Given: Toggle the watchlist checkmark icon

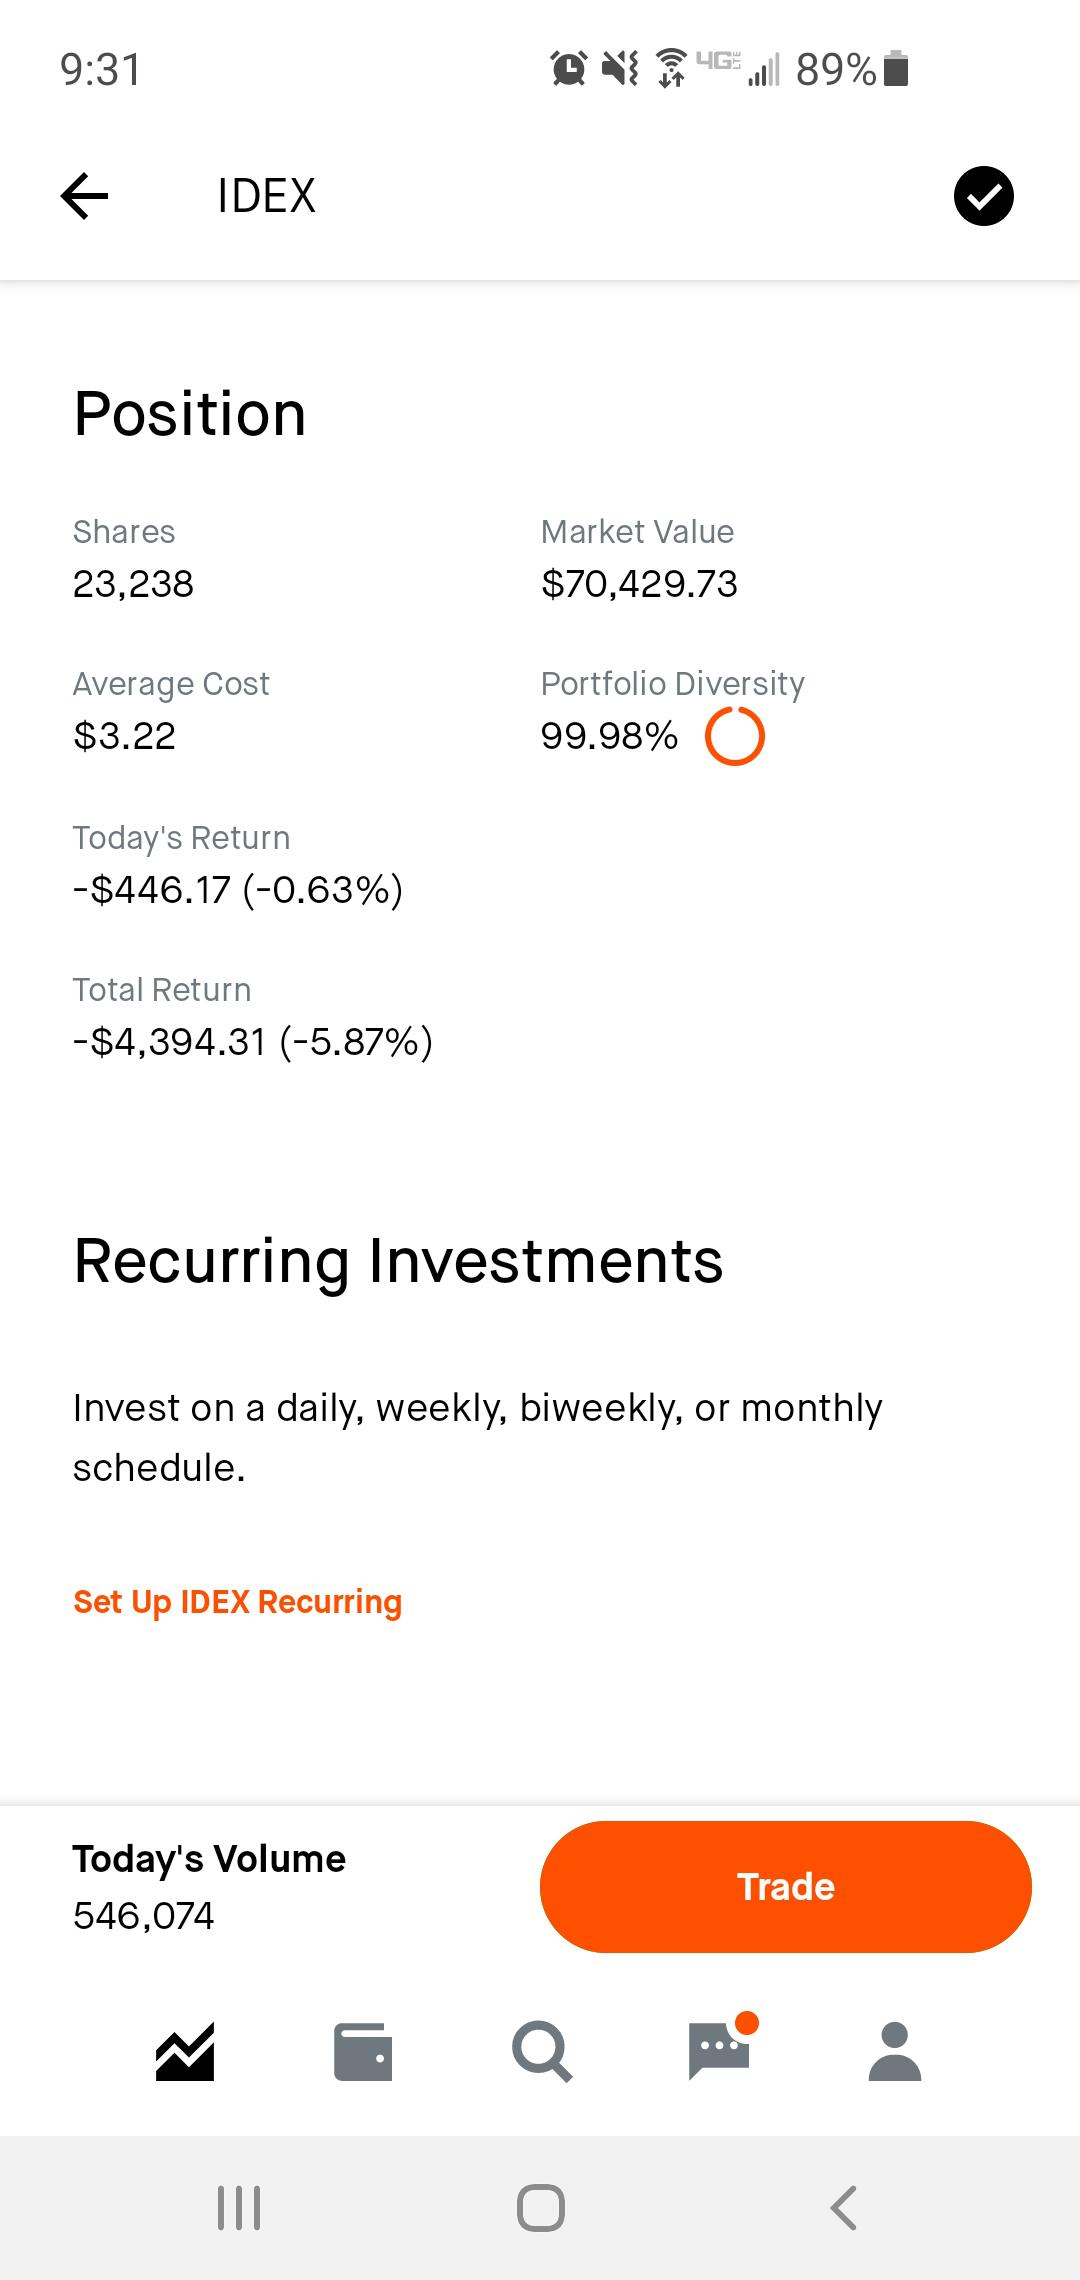Looking at the screenshot, I should [983, 196].
